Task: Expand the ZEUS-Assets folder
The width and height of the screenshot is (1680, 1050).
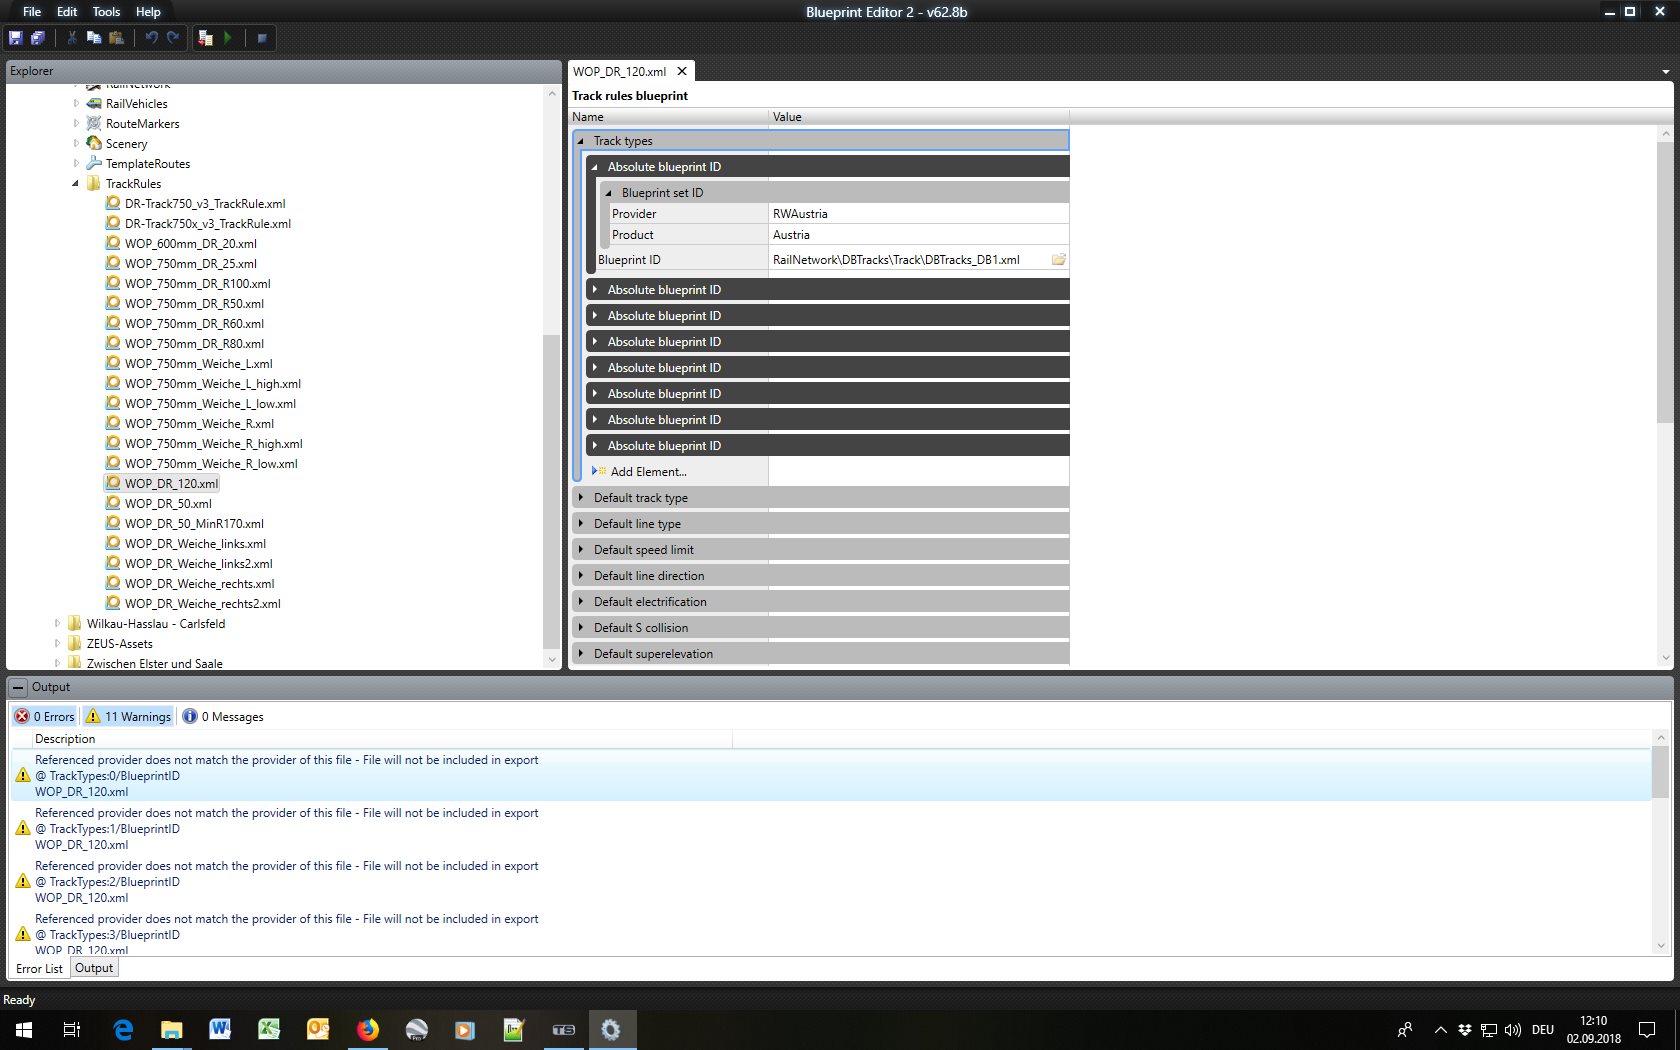Action: tap(57, 643)
